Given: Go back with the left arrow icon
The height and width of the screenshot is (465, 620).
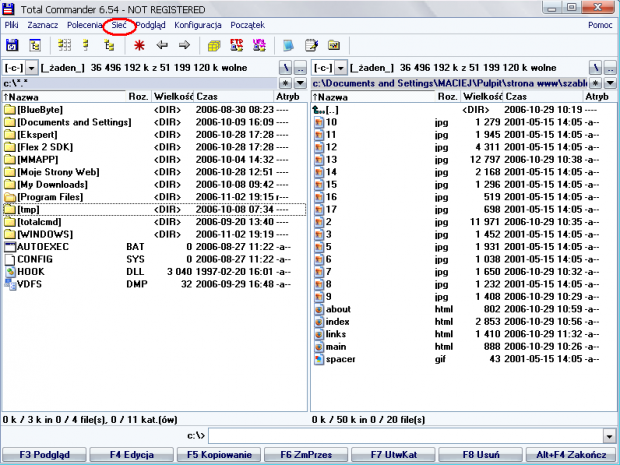Looking at the screenshot, I should tap(162, 45).
